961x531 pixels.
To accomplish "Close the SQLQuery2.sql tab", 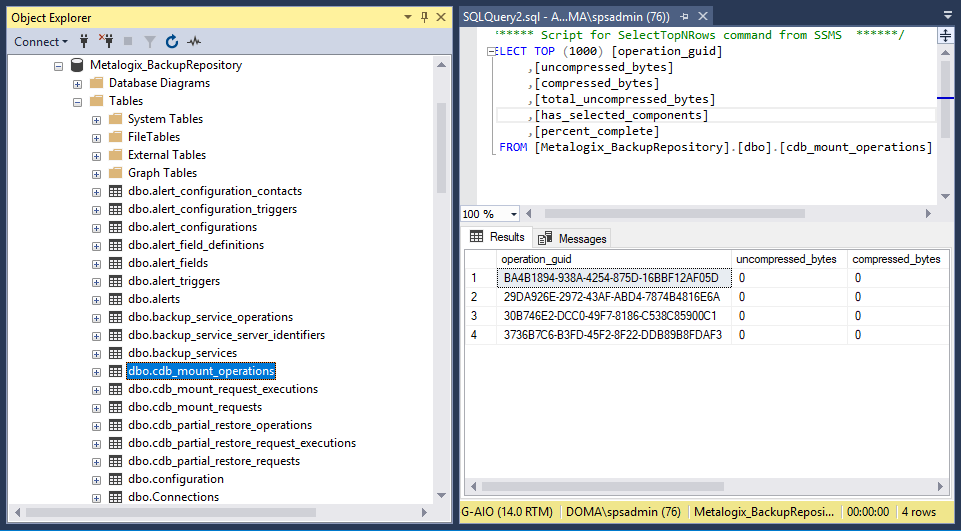I will 702,17.
